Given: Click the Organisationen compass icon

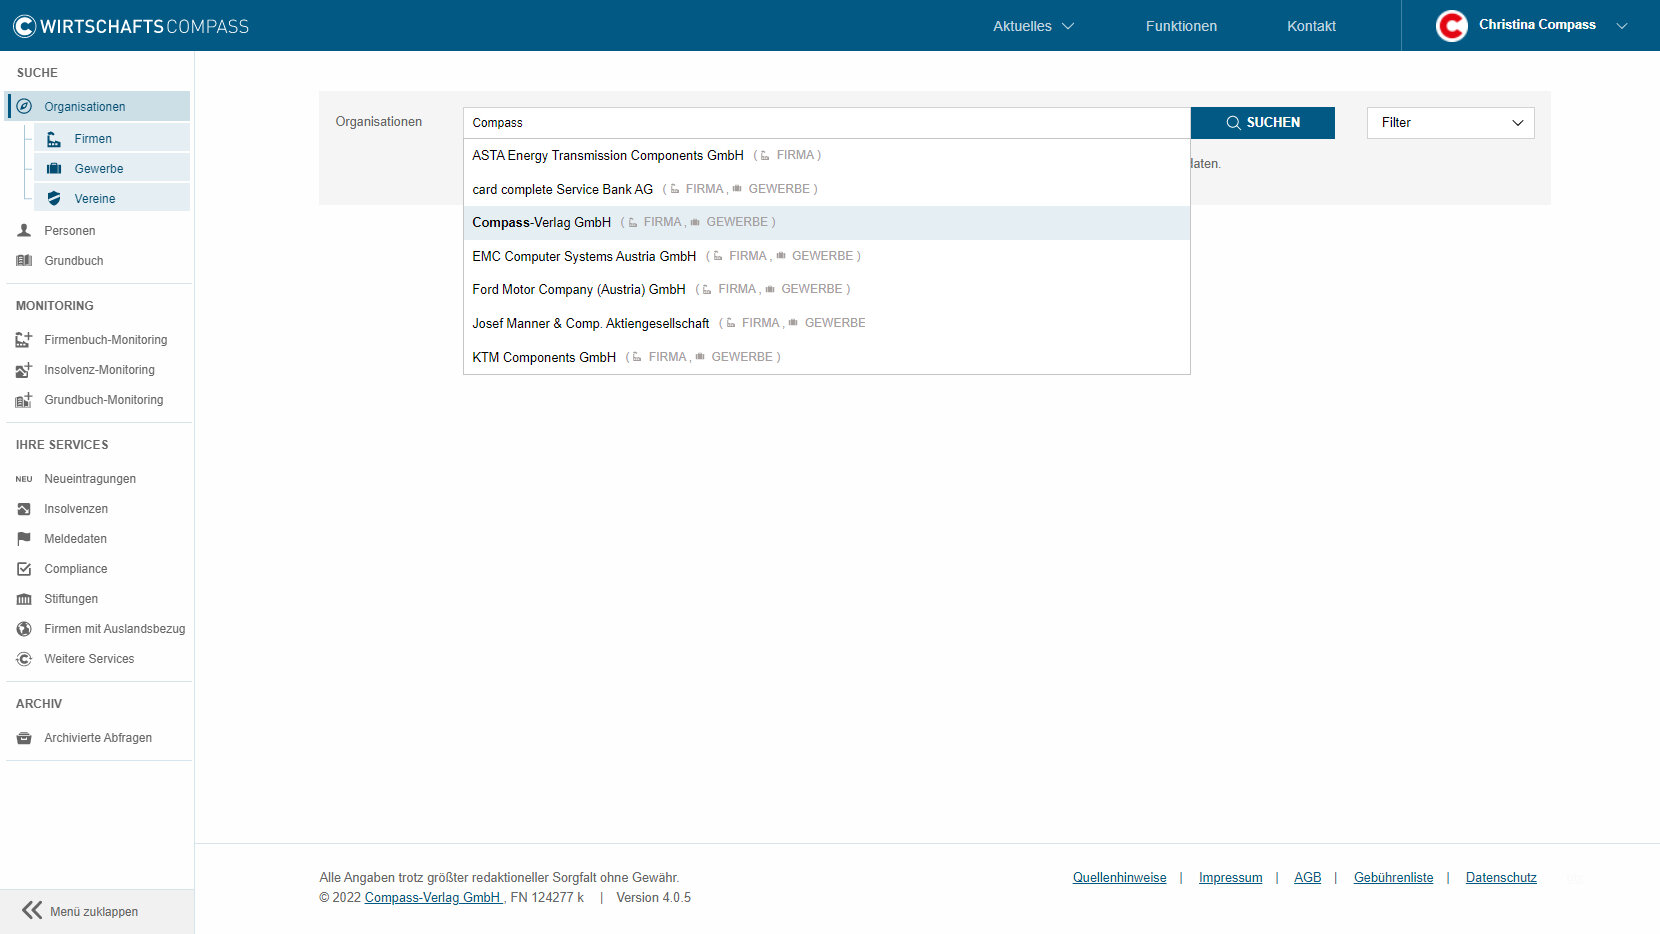Looking at the screenshot, I should 24,106.
